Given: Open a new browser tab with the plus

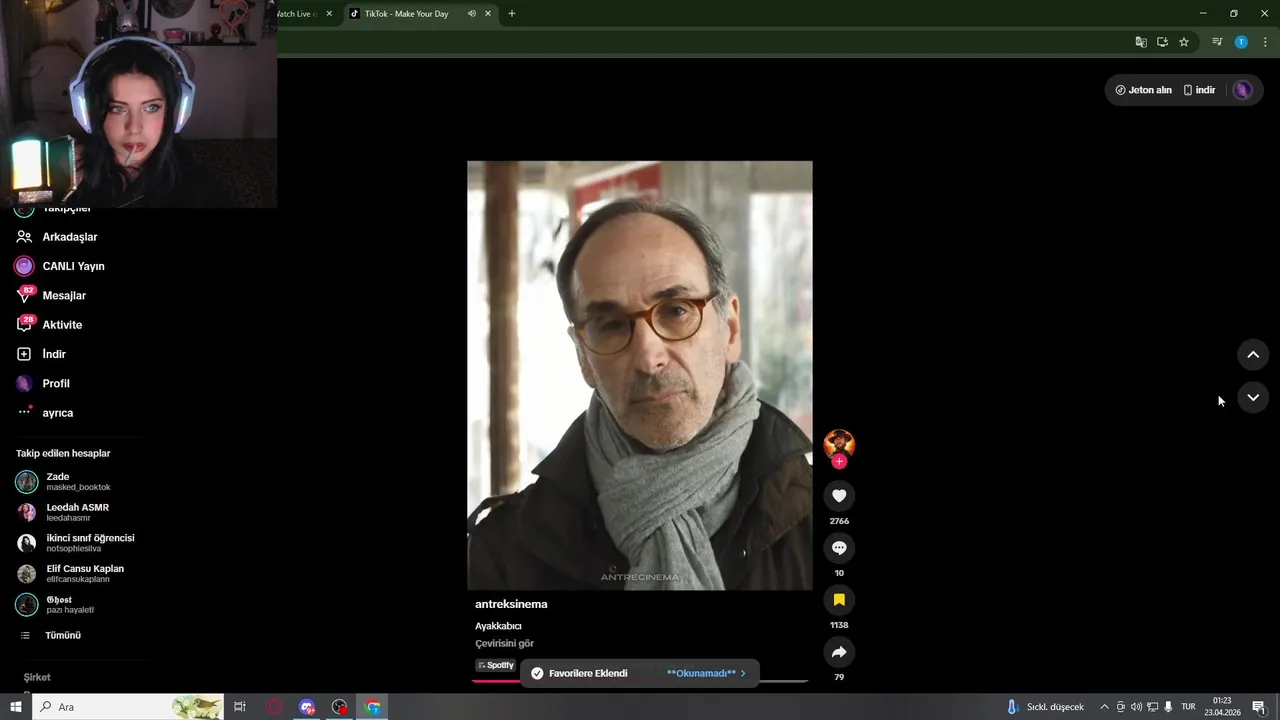Looking at the screenshot, I should [x=512, y=14].
